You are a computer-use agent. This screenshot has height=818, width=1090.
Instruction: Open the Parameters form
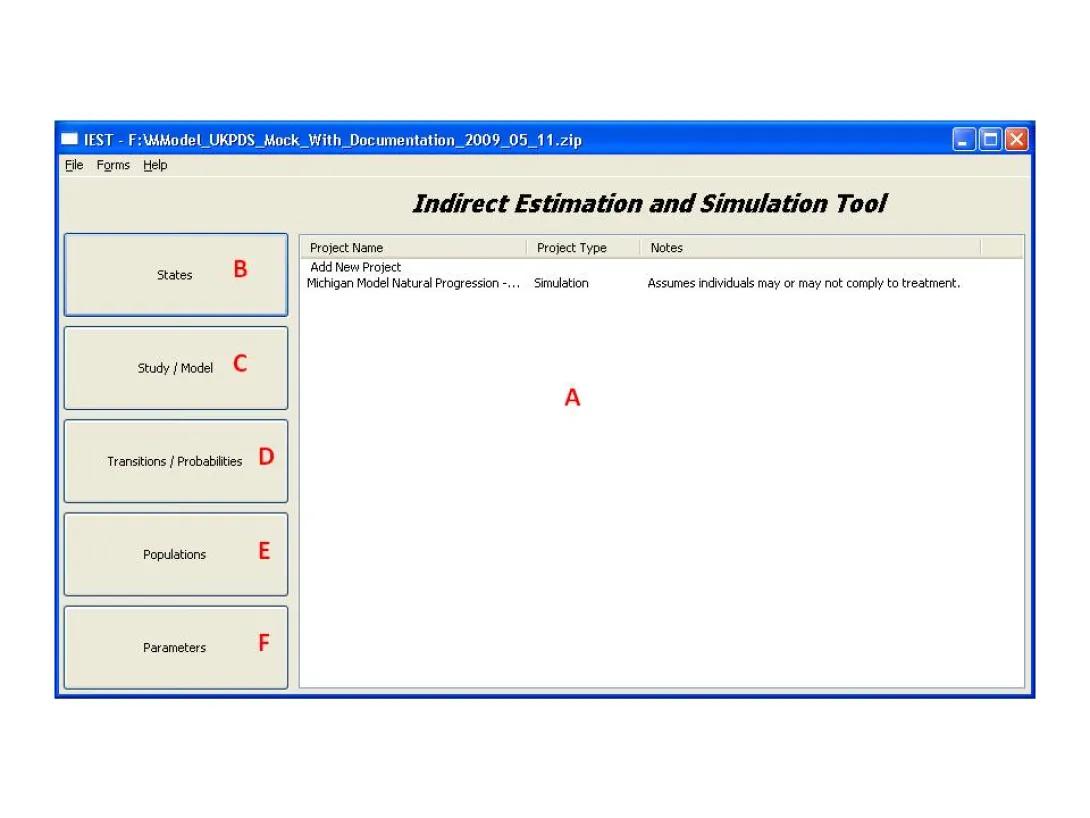(176, 647)
